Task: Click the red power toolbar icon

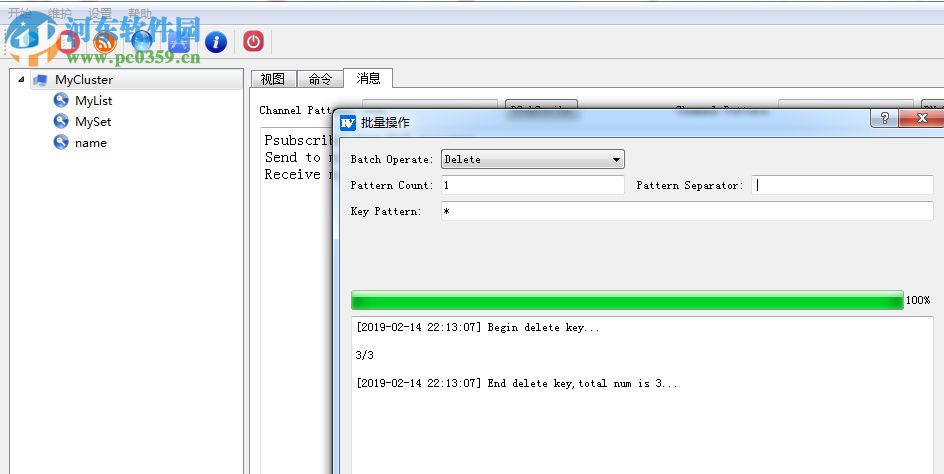Action: (253, 42)
